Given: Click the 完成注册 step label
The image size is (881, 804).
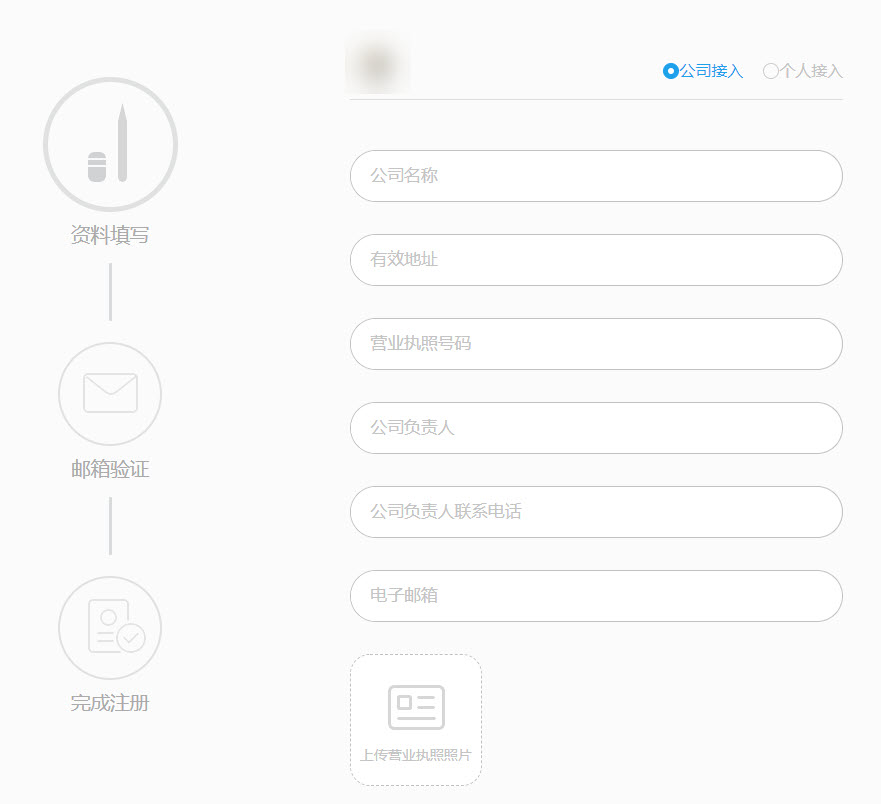Looking at the screenshot, I should [x=109, y=703].
